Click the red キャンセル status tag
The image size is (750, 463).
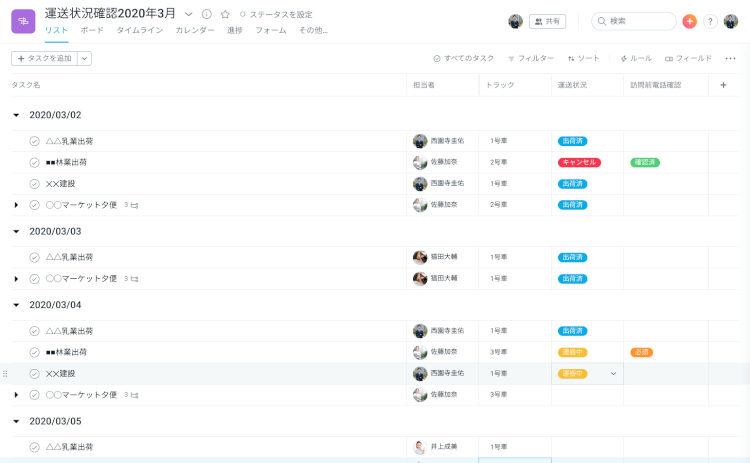(579, 162)
